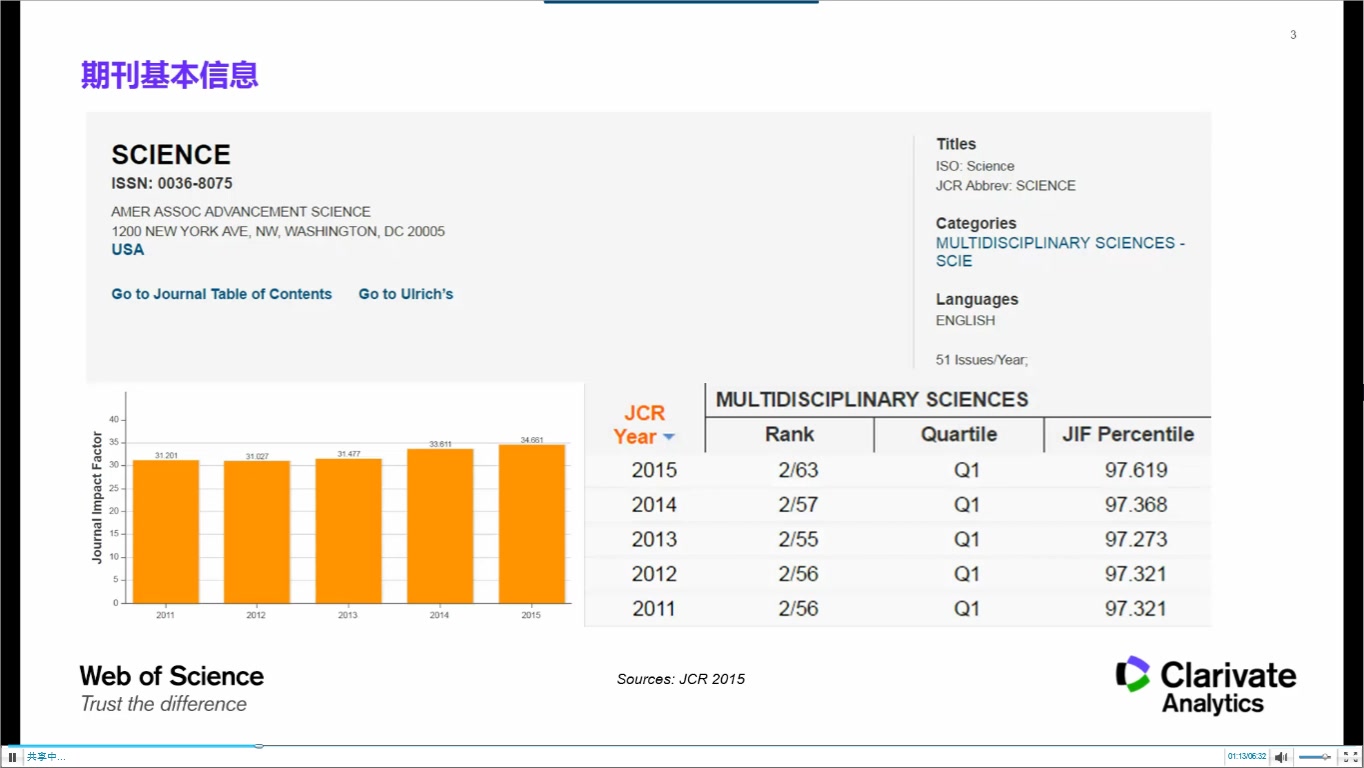Screen dimensions: 1364x768
Task: Click the SCIENCE journal title
Action: point(171,155)
